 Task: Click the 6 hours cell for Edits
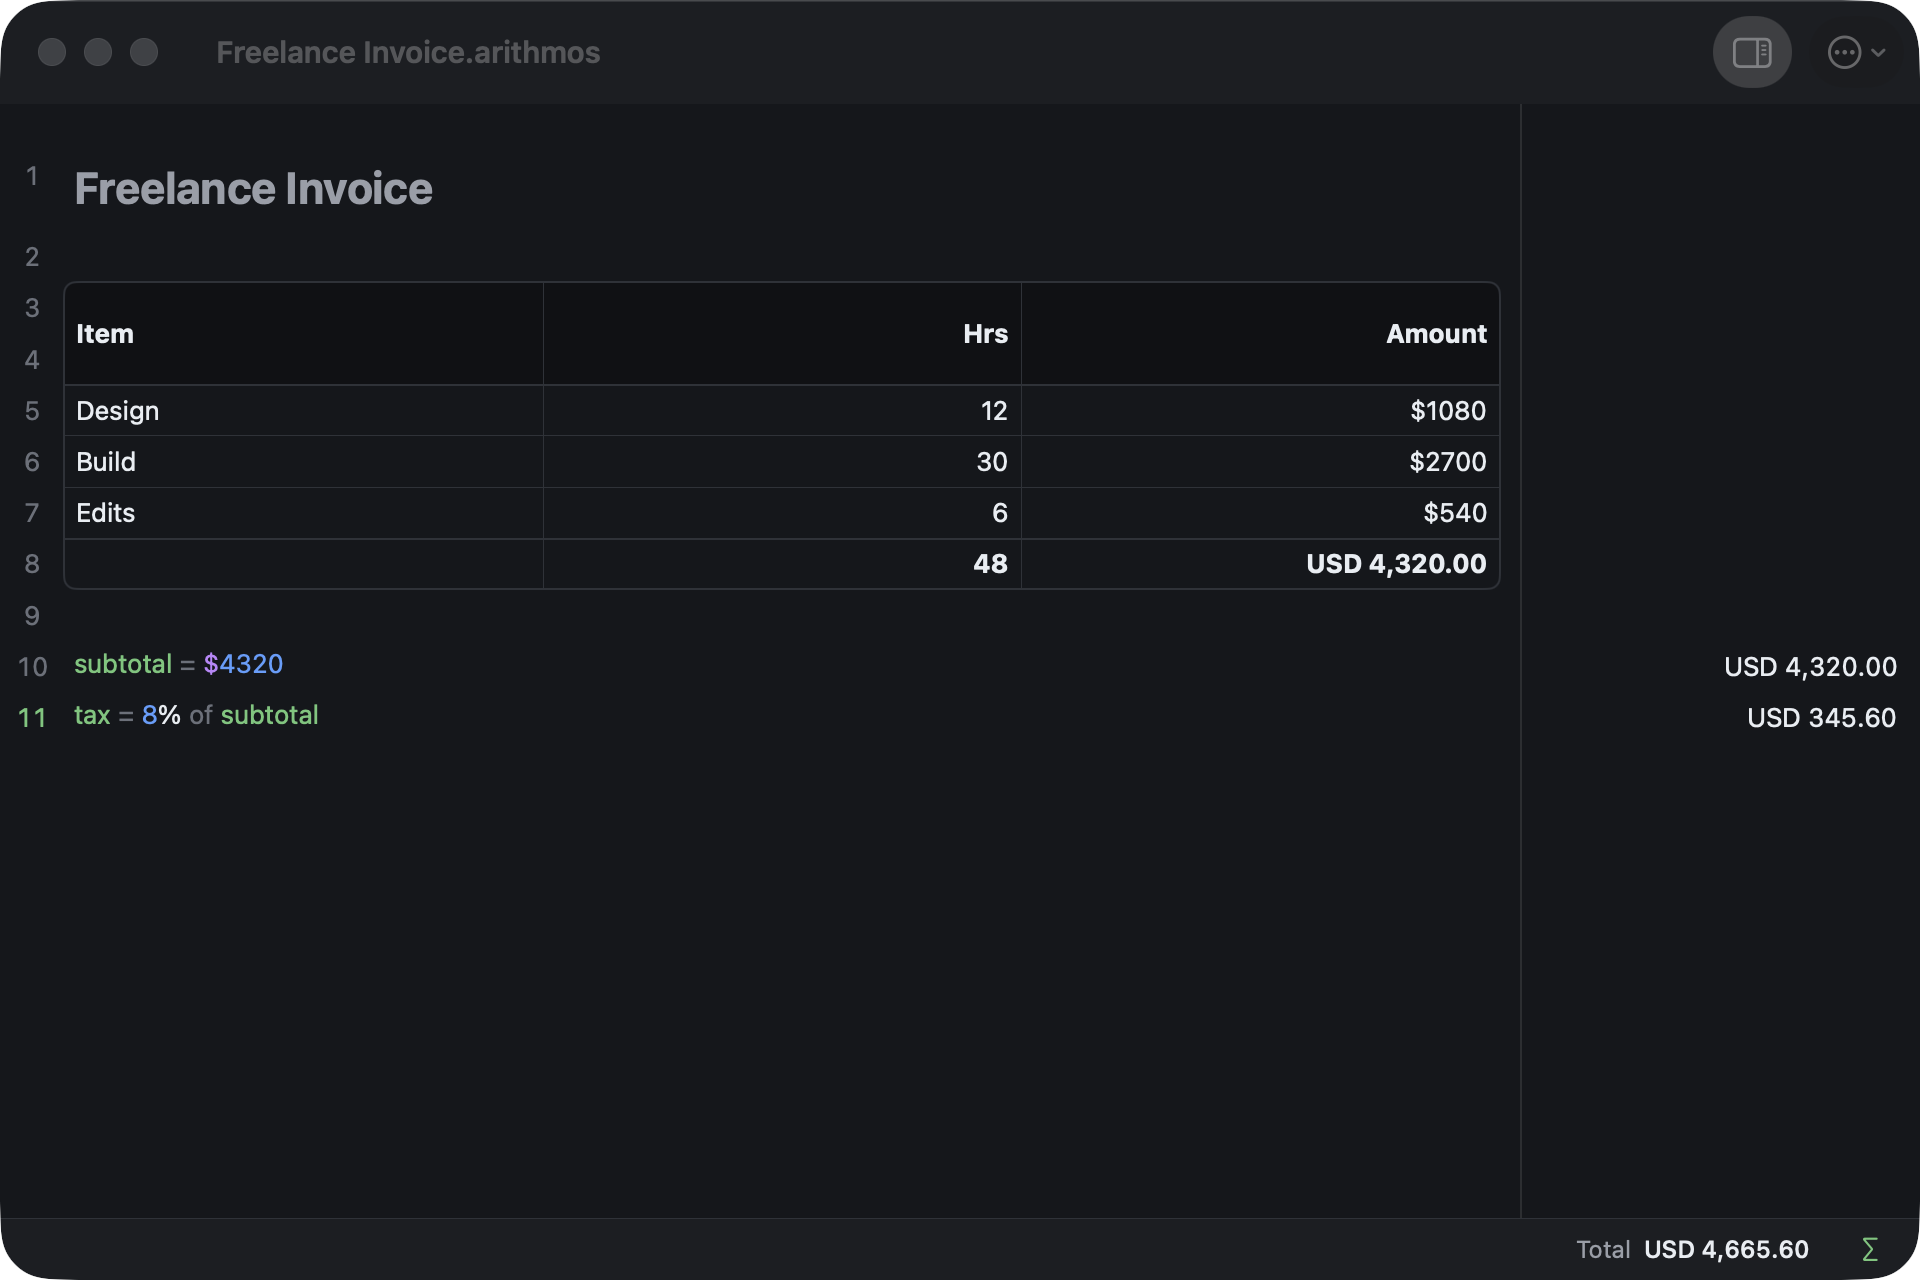(x=782, y=513)
